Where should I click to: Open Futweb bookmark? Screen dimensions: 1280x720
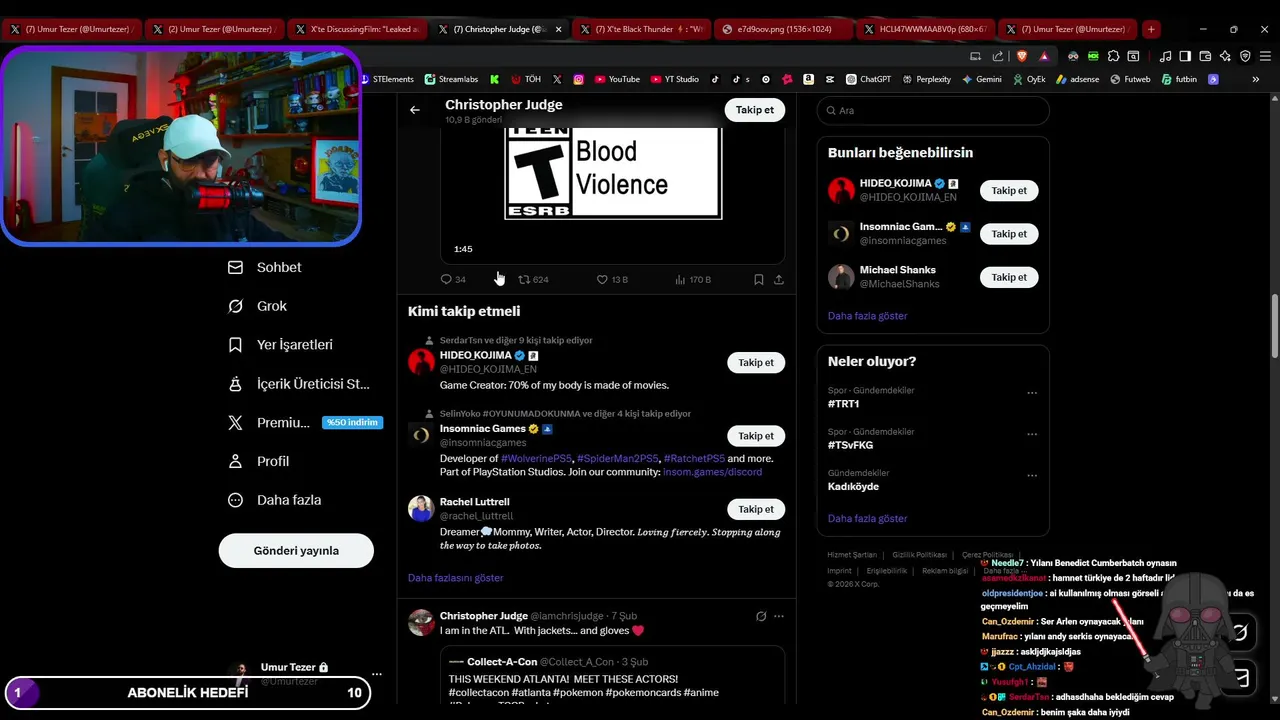(x=1130, y=79)
